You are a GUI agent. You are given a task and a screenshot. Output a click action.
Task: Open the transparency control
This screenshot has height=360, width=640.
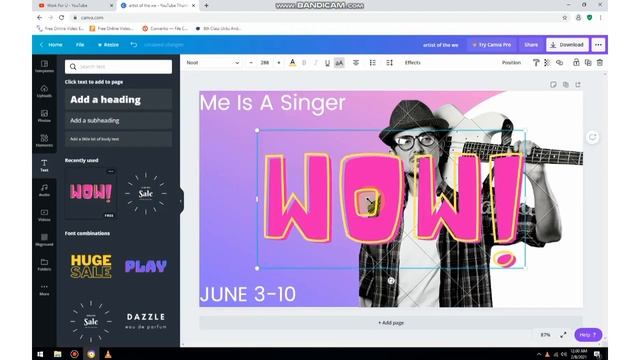click(x=547, y=62)
